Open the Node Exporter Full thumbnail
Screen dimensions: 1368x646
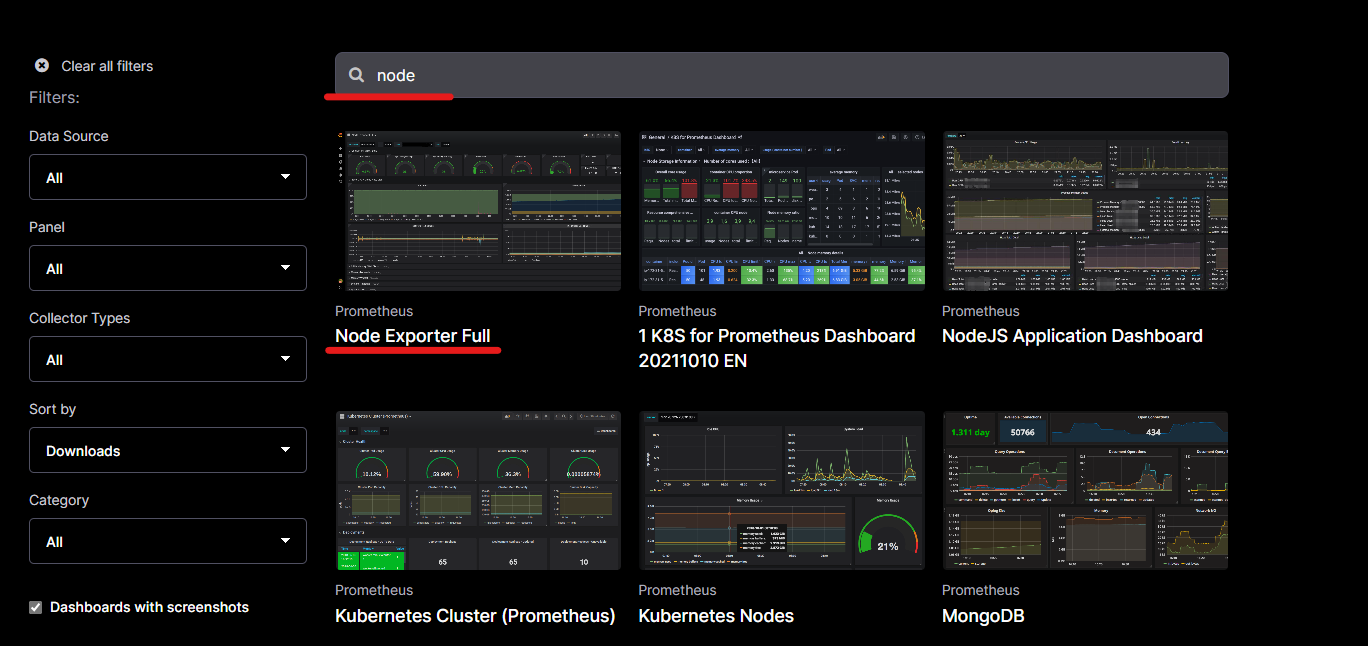(x=478, y=210)
